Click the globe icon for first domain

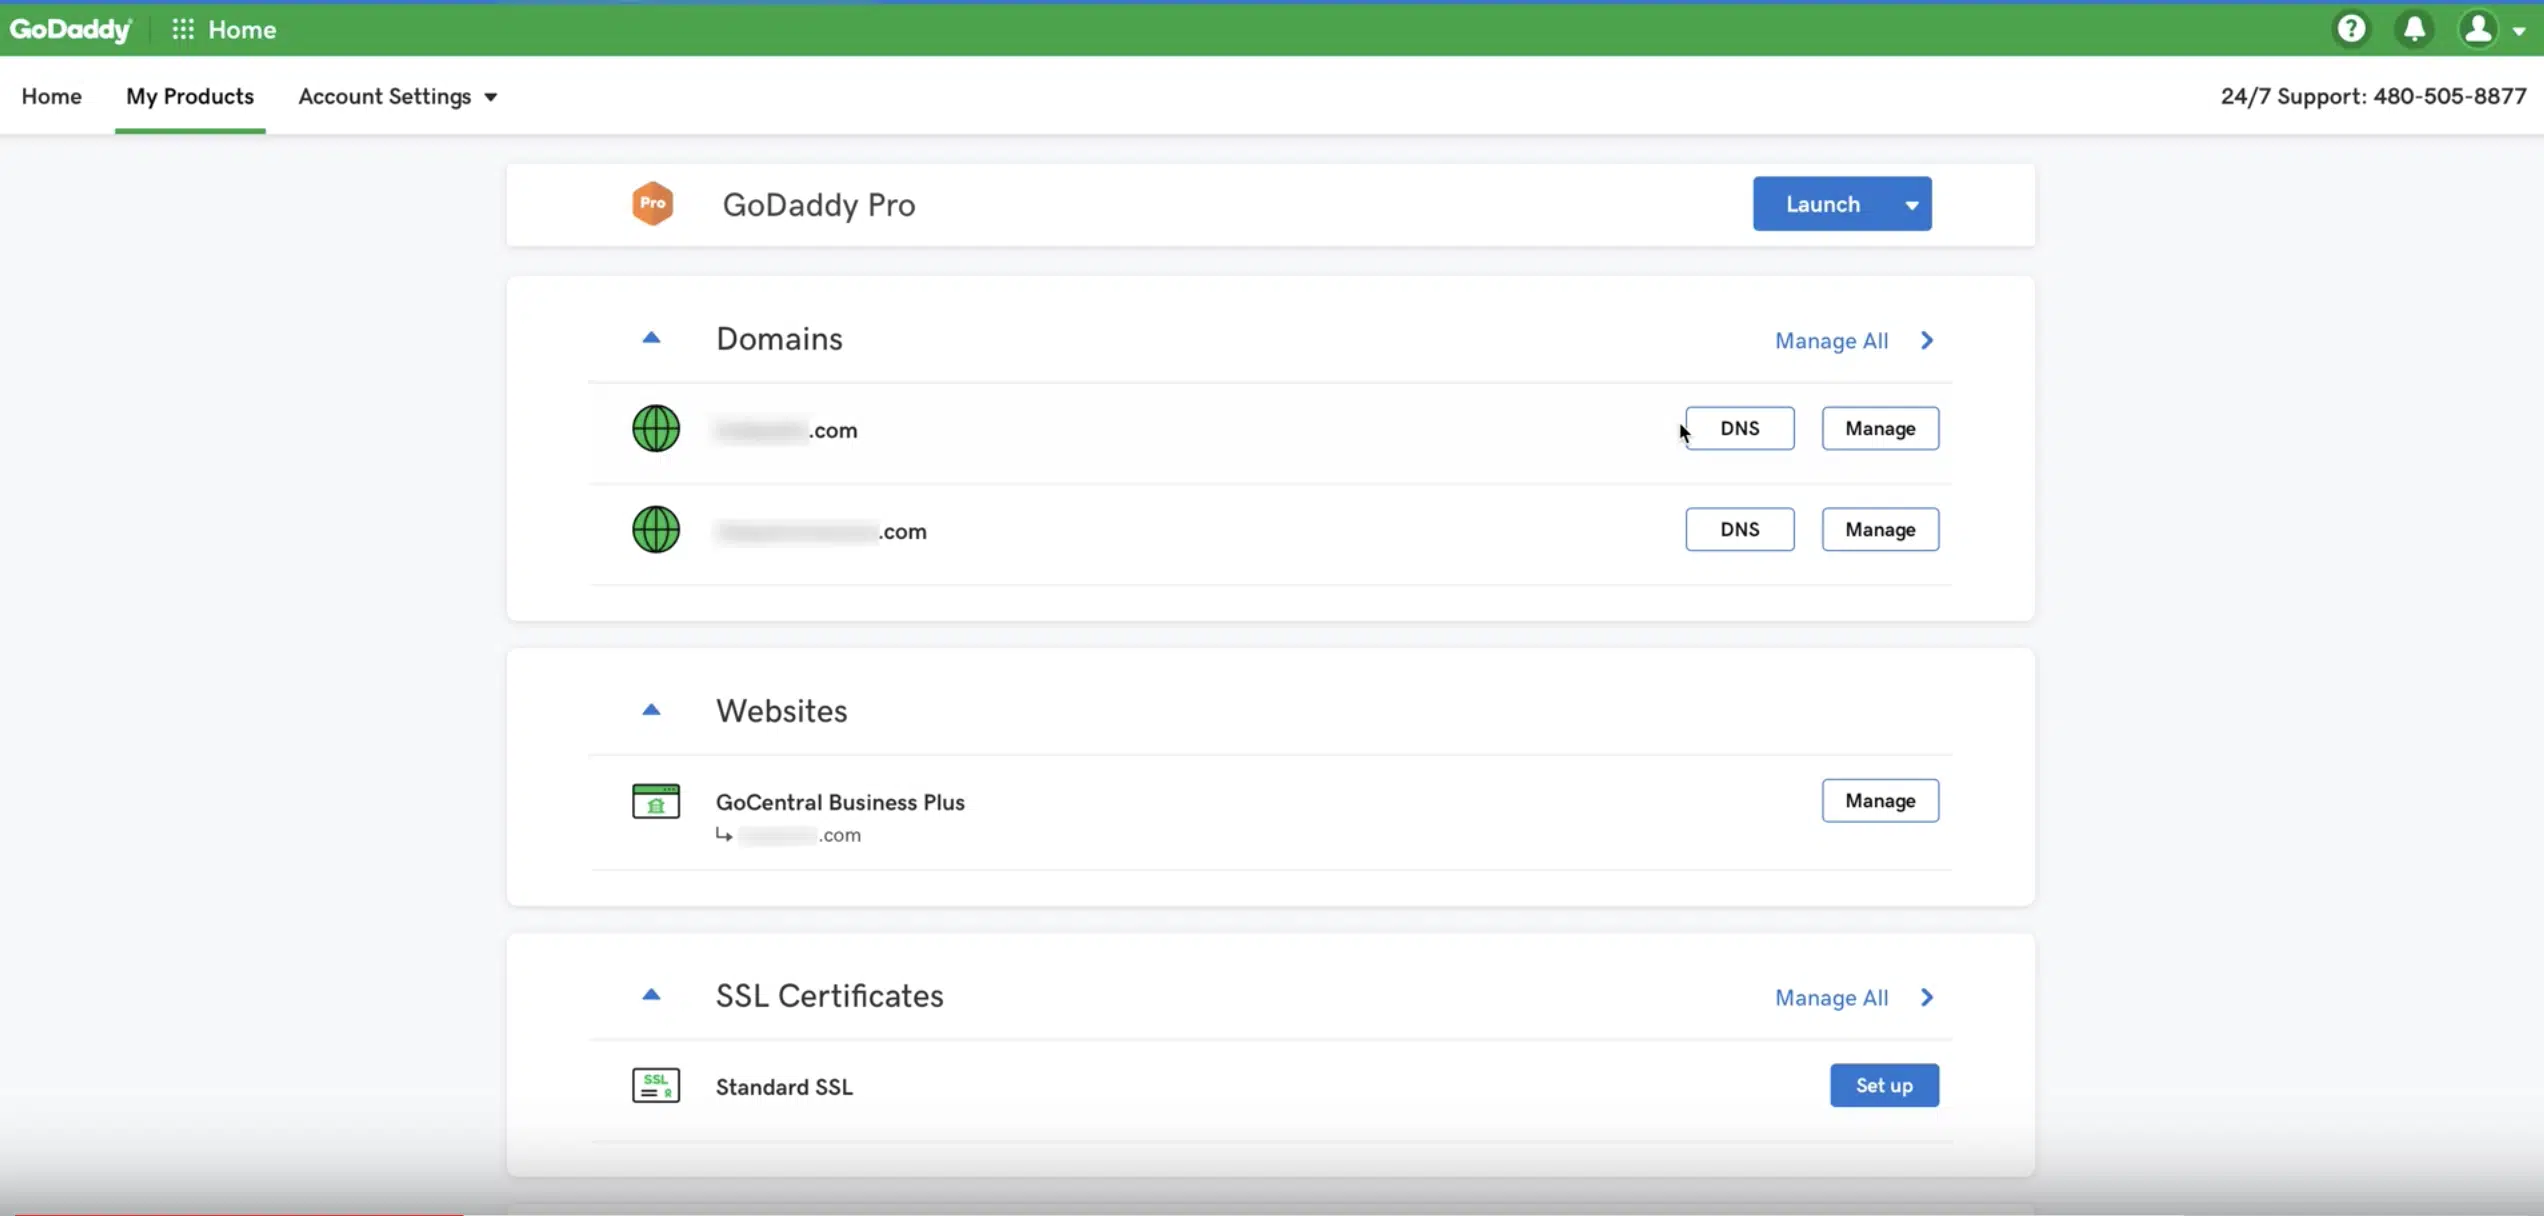pos(655,429)
